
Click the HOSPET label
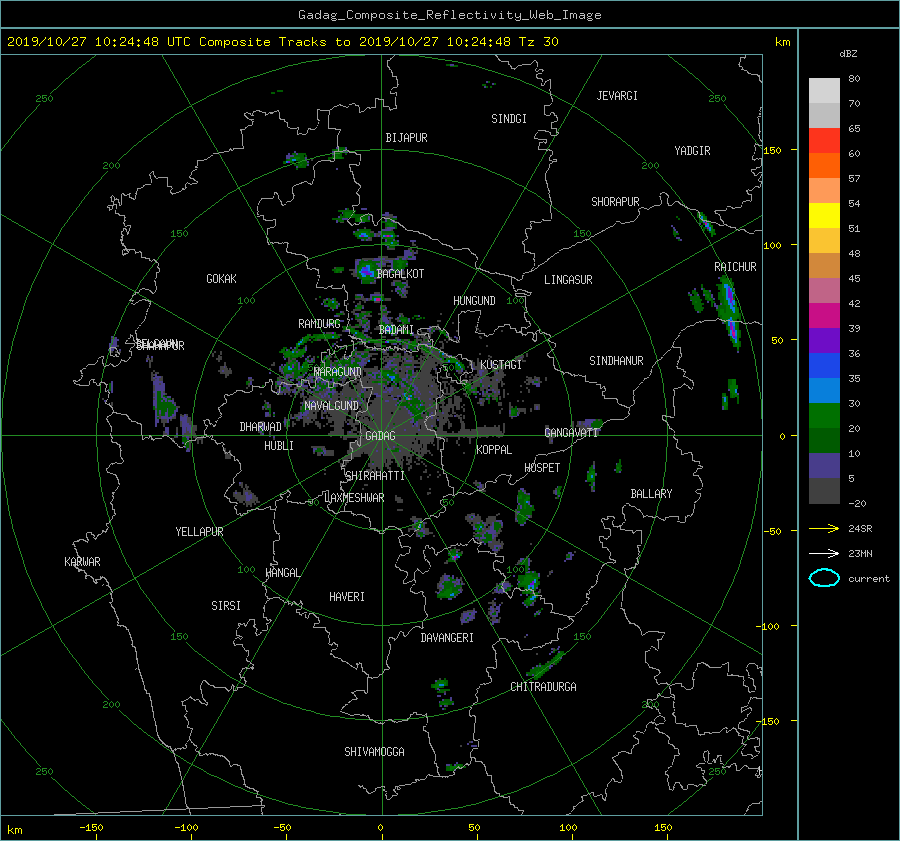[542, 468]
